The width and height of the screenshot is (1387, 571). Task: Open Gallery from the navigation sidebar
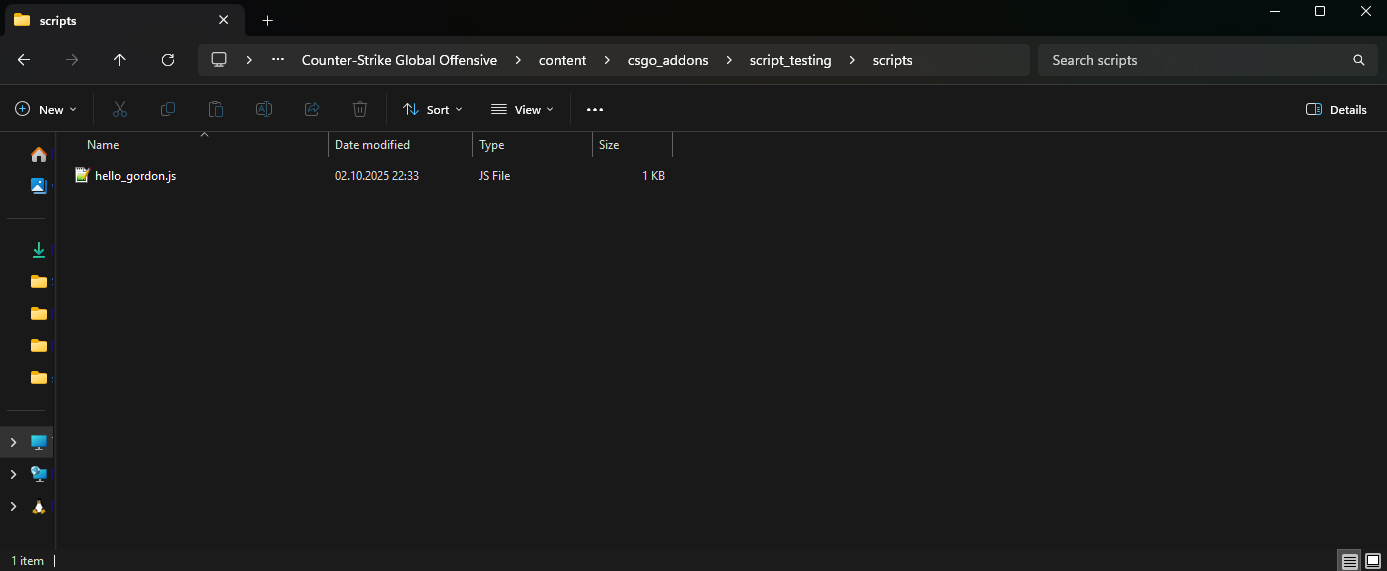coord(38,185)
